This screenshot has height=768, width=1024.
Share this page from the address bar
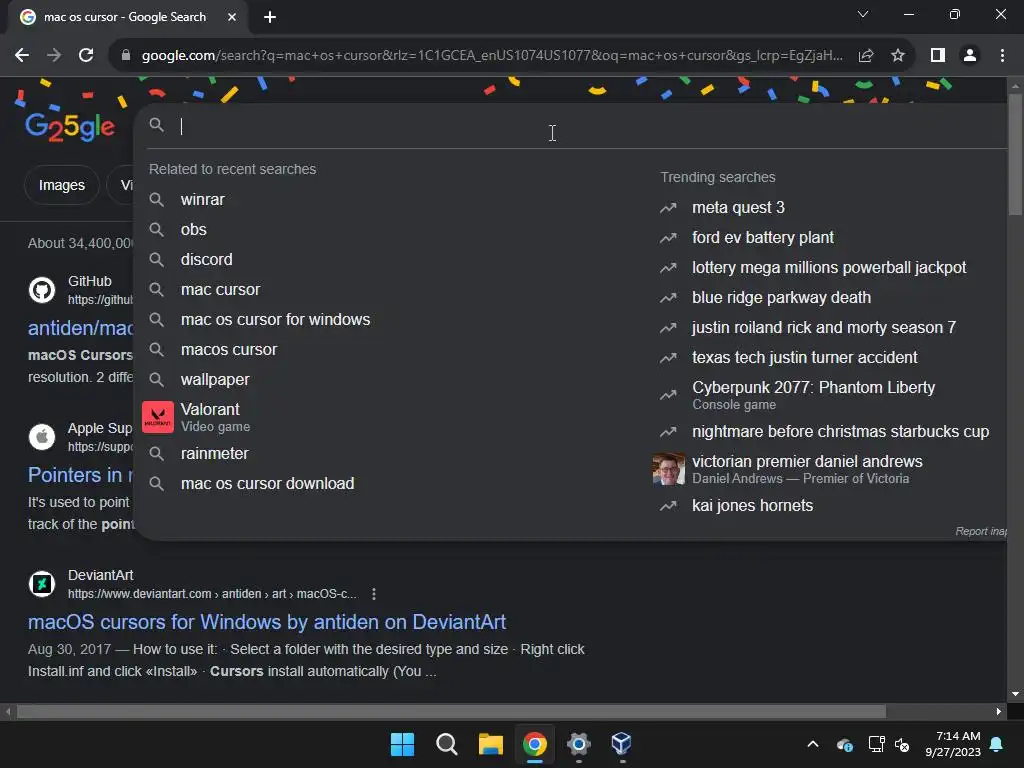click(x=866, y=56)
